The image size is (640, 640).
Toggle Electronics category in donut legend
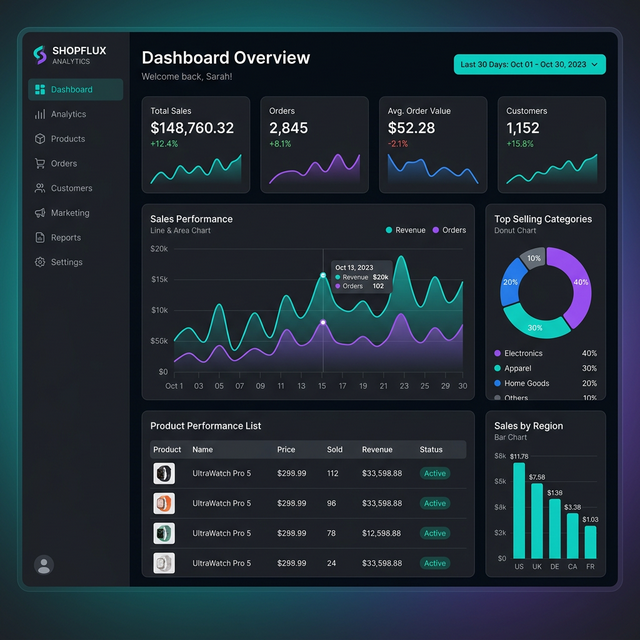(x=522, y=353)
